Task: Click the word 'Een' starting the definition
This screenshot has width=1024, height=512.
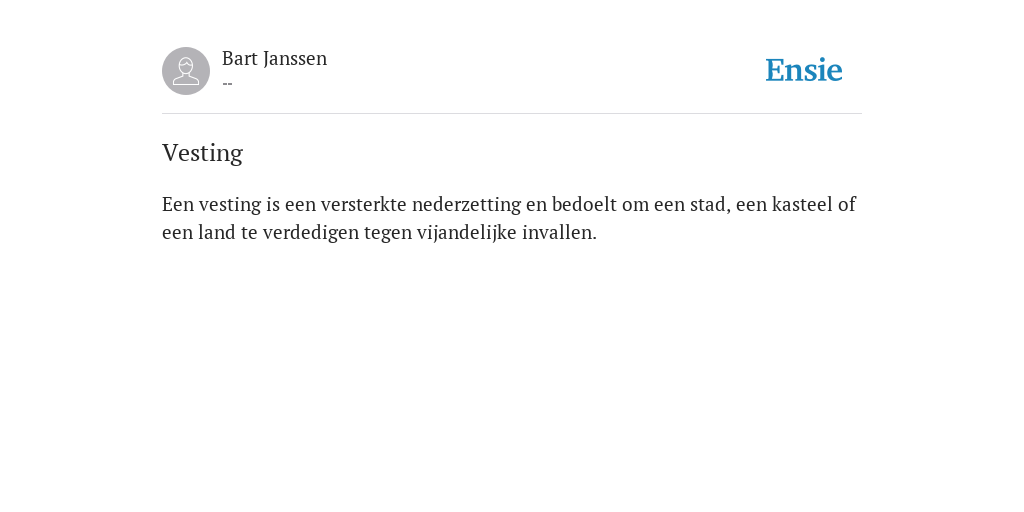Action: 178,204
